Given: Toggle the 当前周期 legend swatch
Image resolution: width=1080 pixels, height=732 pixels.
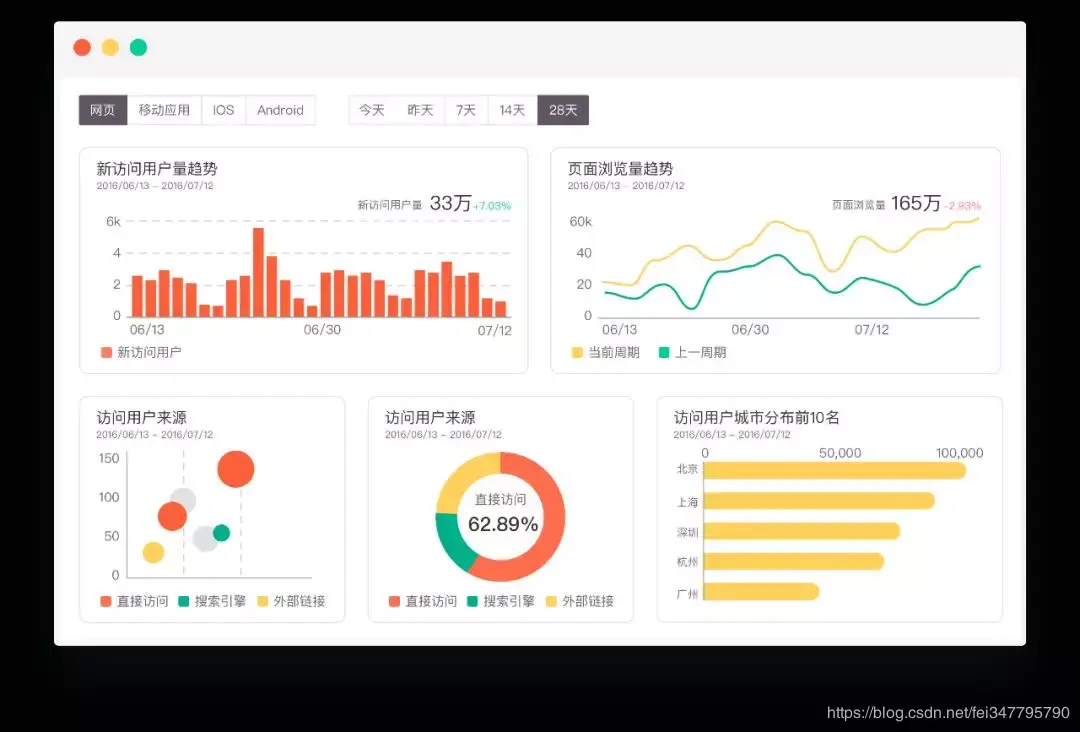Looking at the screenshot, I should [x=577, y=353].
